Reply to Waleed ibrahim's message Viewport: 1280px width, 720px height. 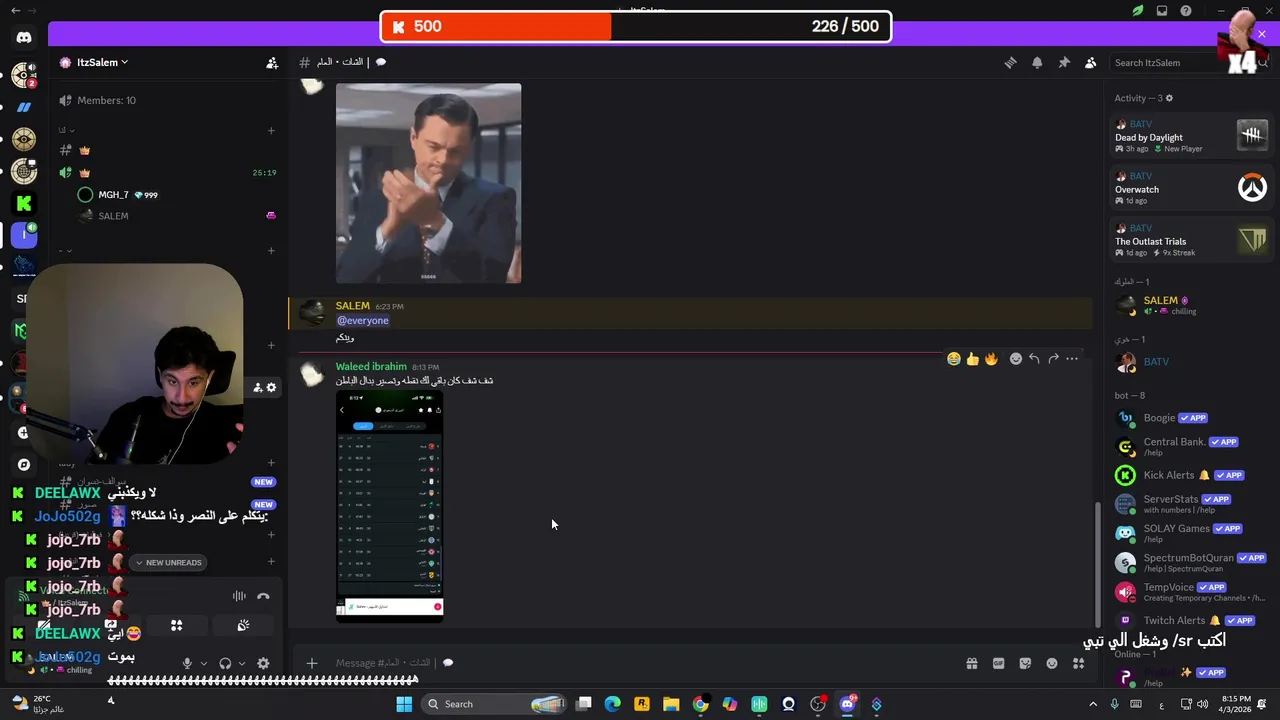[1034, 359]
